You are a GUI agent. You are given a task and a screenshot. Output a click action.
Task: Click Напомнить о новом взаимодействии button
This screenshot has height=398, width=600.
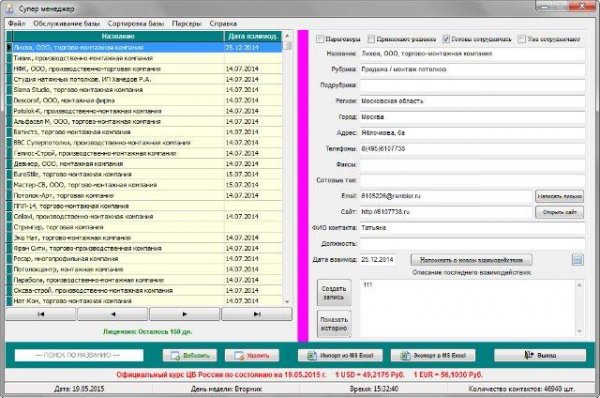(x=471, y=260)
